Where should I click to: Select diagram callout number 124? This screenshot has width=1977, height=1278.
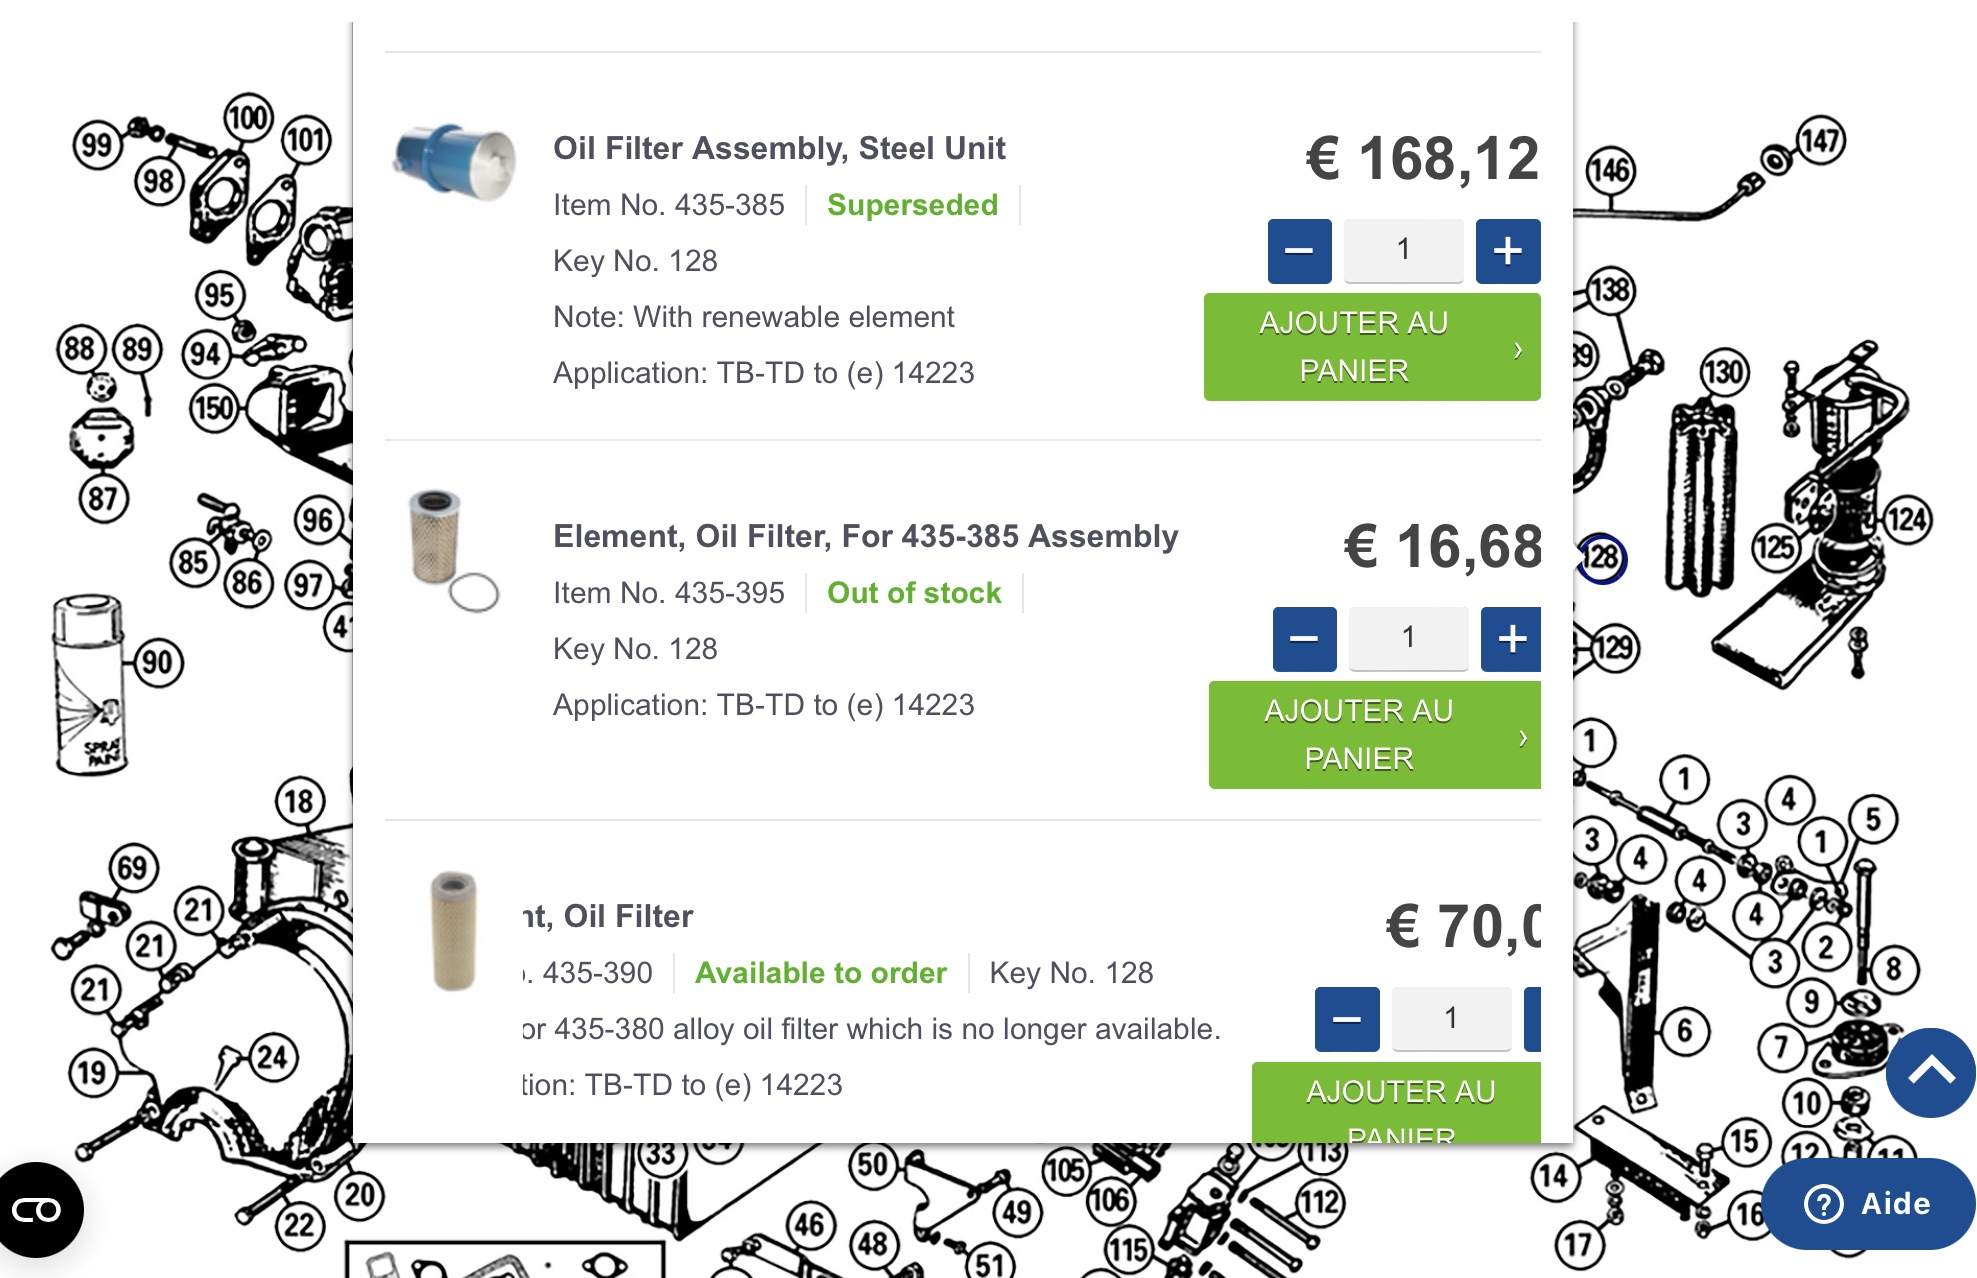tap(1907, 520)
